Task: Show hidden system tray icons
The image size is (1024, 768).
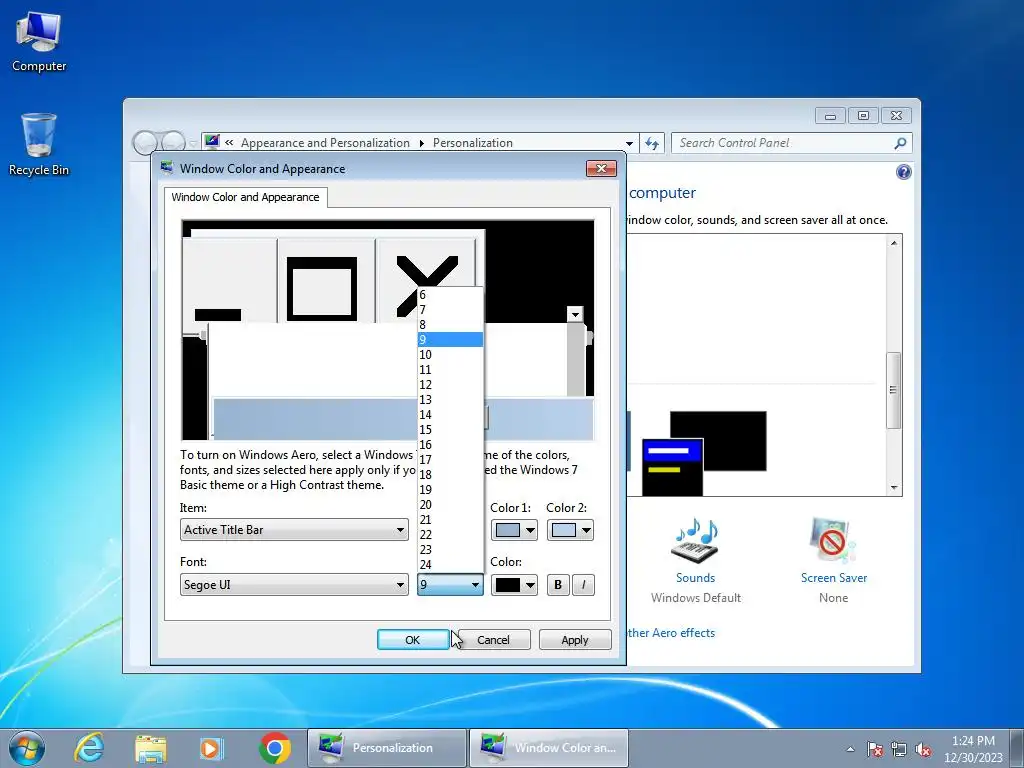Action: (x=850, y=749)
